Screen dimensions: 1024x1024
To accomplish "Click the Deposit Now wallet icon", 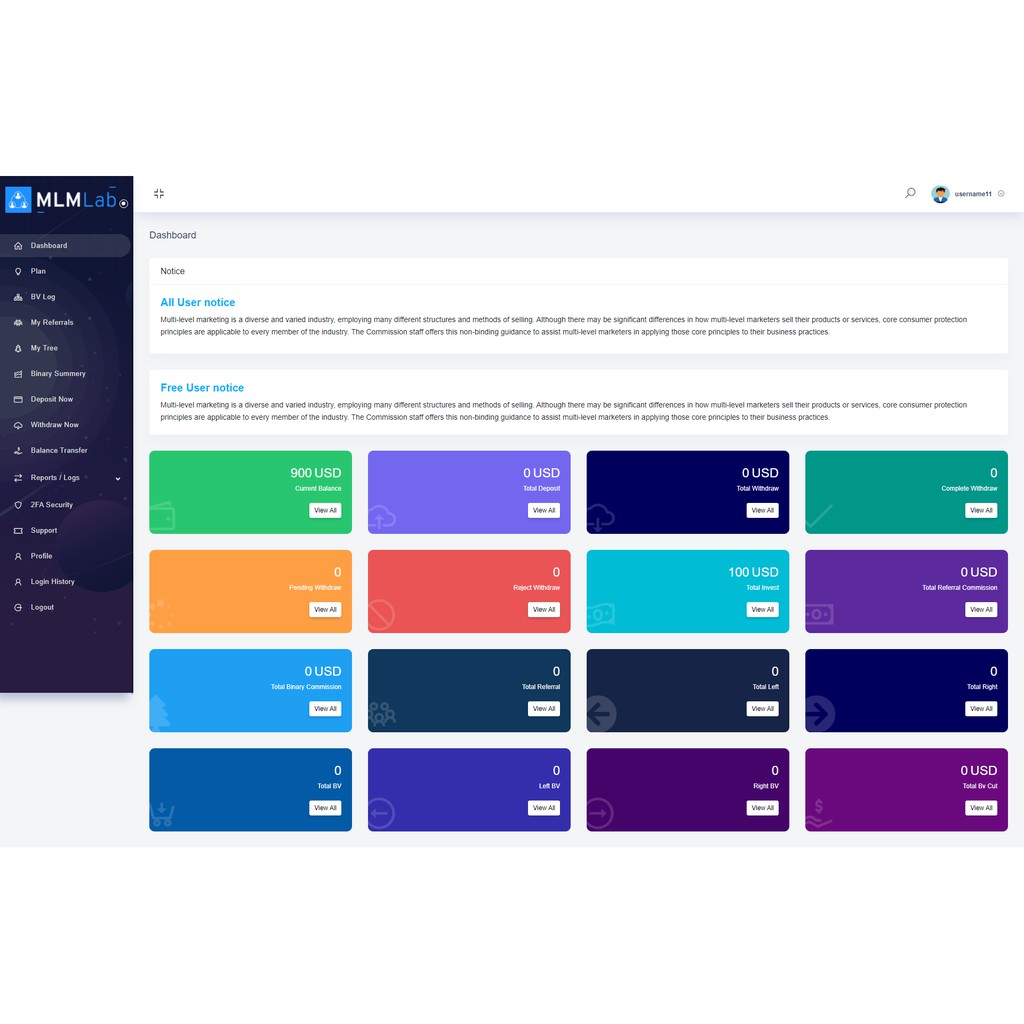I will pyautogui.click(x=18, y=399).
